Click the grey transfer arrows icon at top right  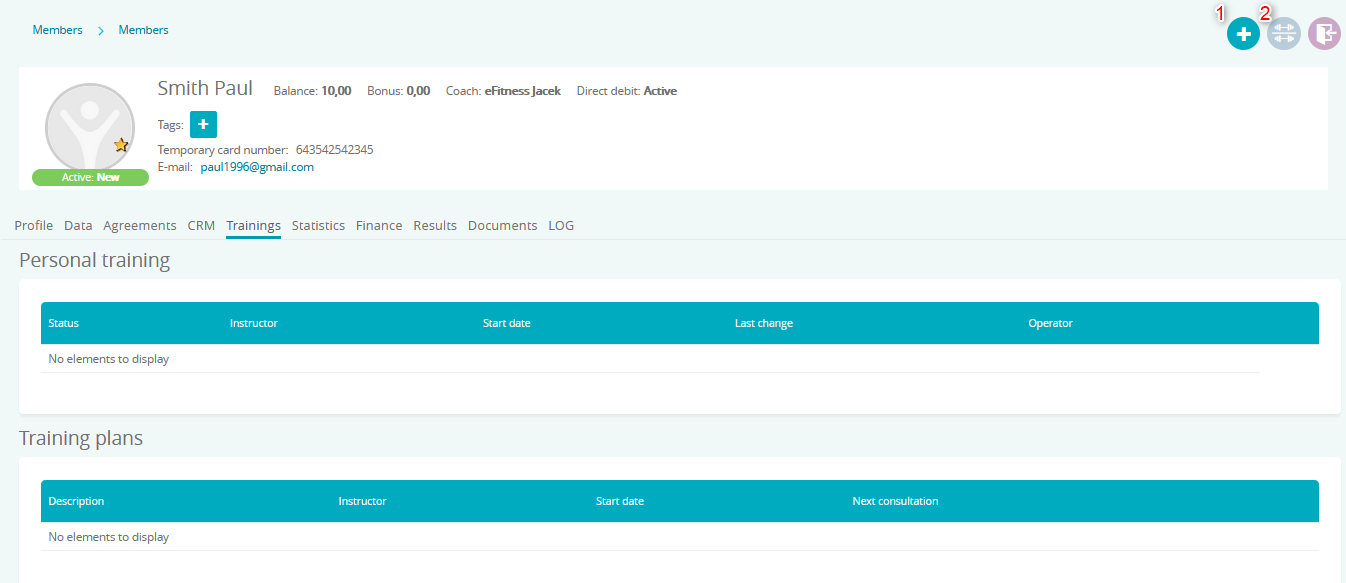pos(1284,34)
